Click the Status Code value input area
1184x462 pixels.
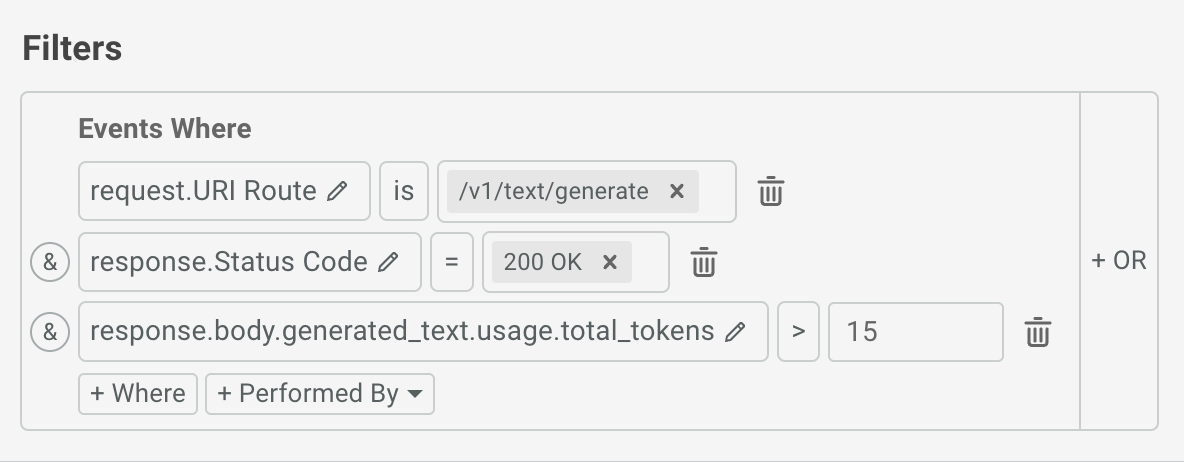[649, 262]
